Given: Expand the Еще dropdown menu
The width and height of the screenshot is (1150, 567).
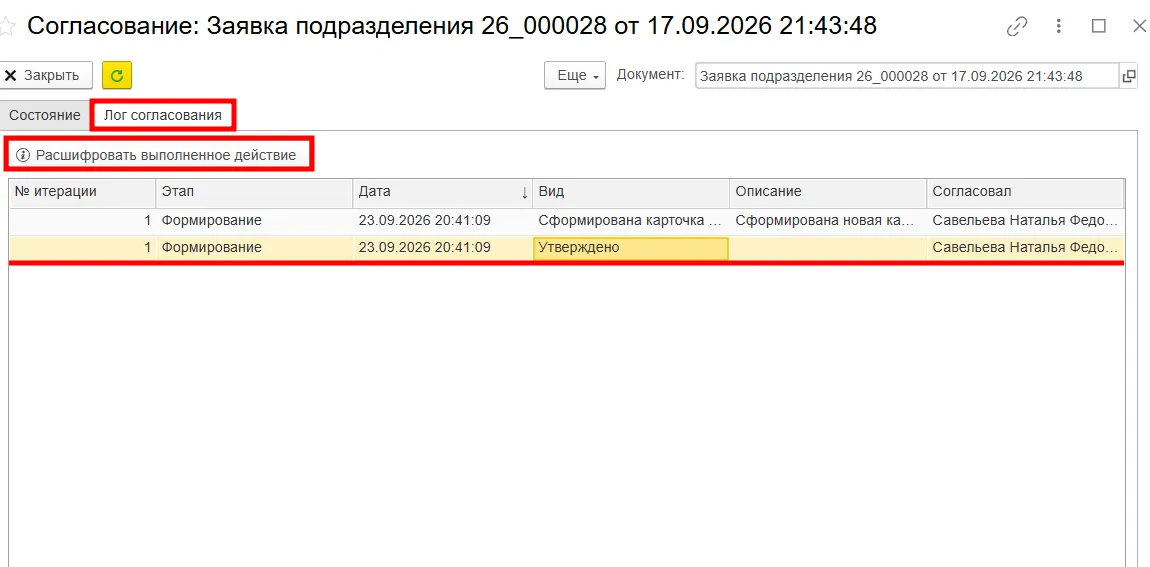Looking at the screenshot, I should (x=575, y=75).
